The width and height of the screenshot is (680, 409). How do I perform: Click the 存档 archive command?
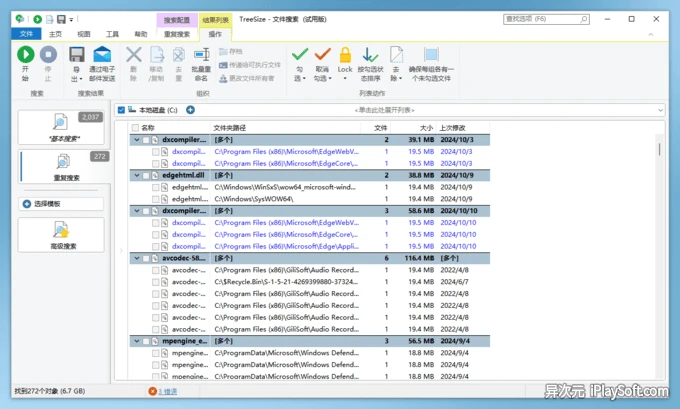[231, 52]
